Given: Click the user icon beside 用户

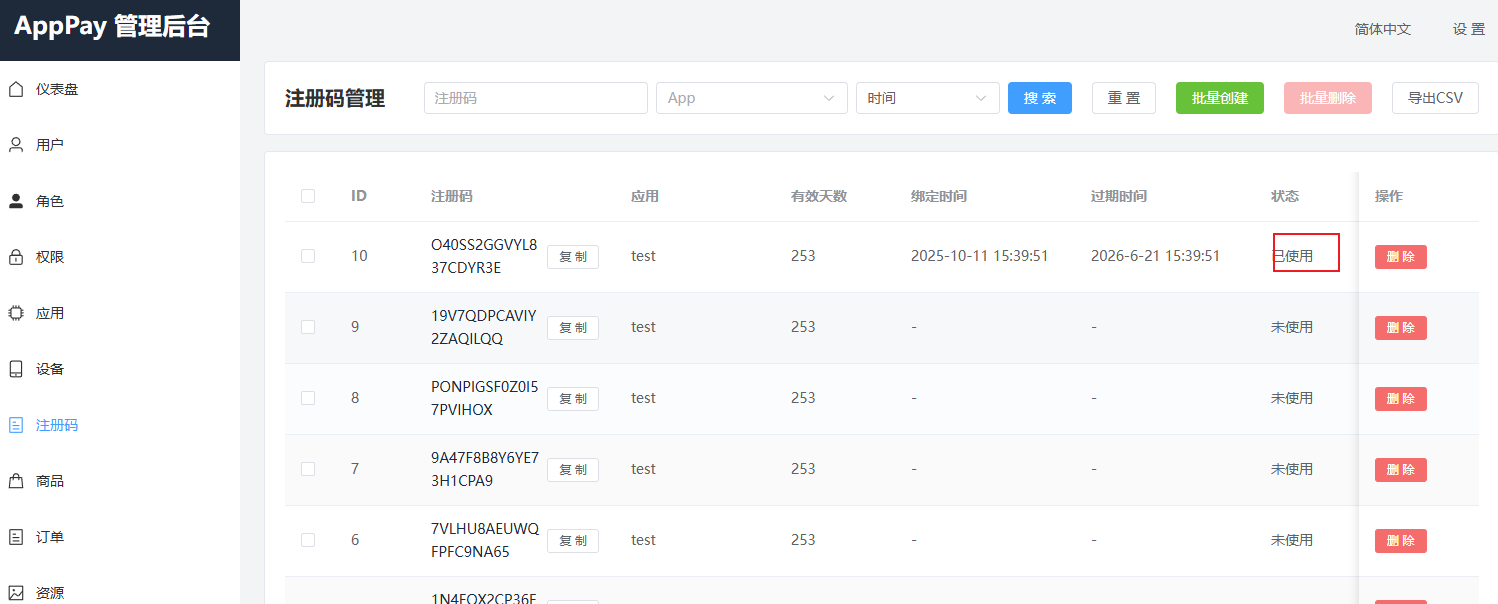Looking at the screenshot, I should [x=16, y=145].
